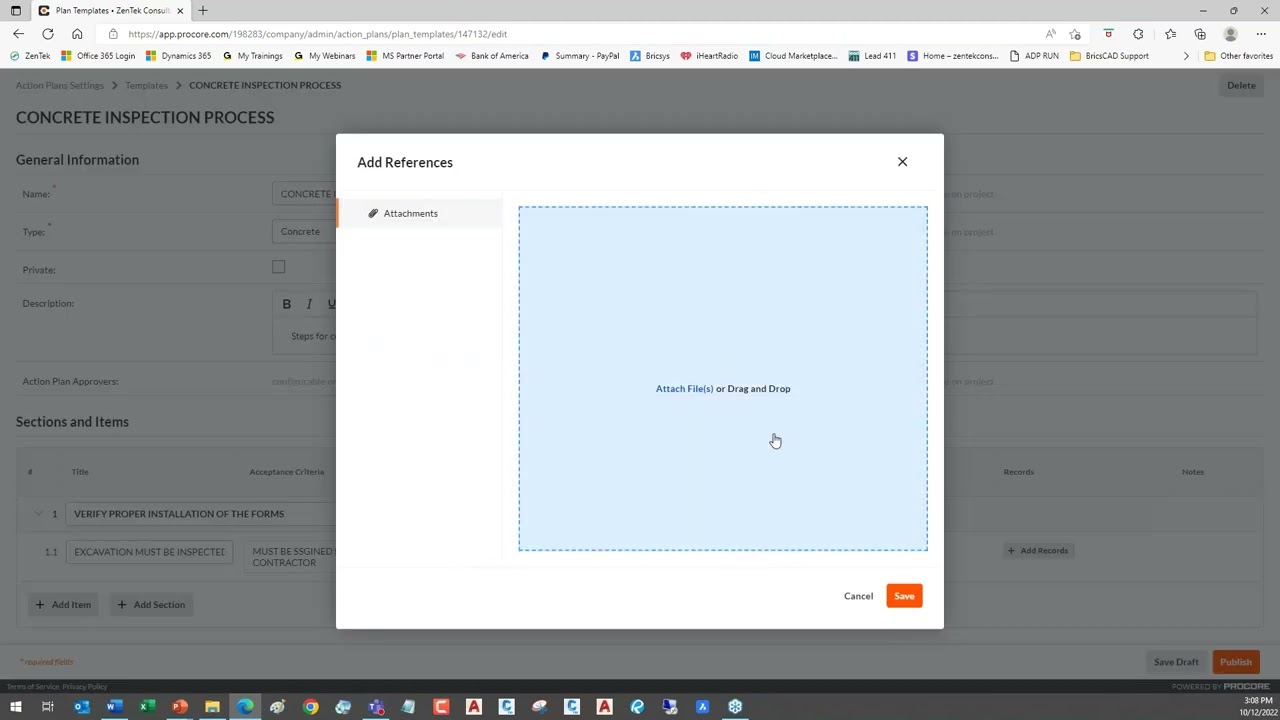Image resolution: width=1280 pixels, height=720 pixels.
Task: Open the Dynamics 365 bookmark
Action: [x=178, y=56]
